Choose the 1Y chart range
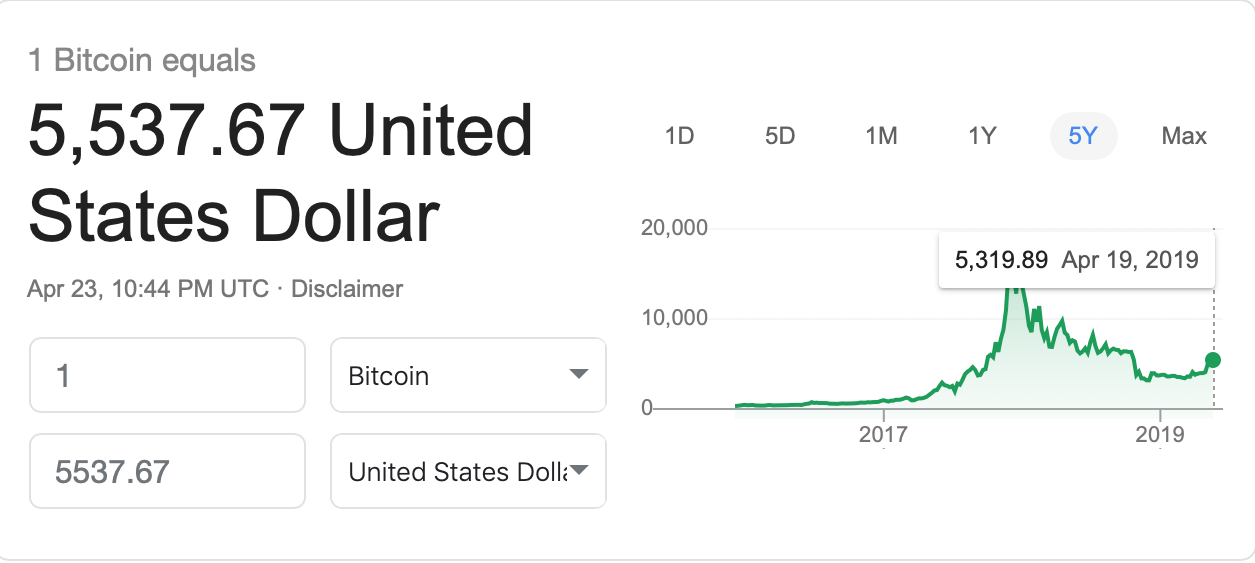1255x563 pixels. 982,136
